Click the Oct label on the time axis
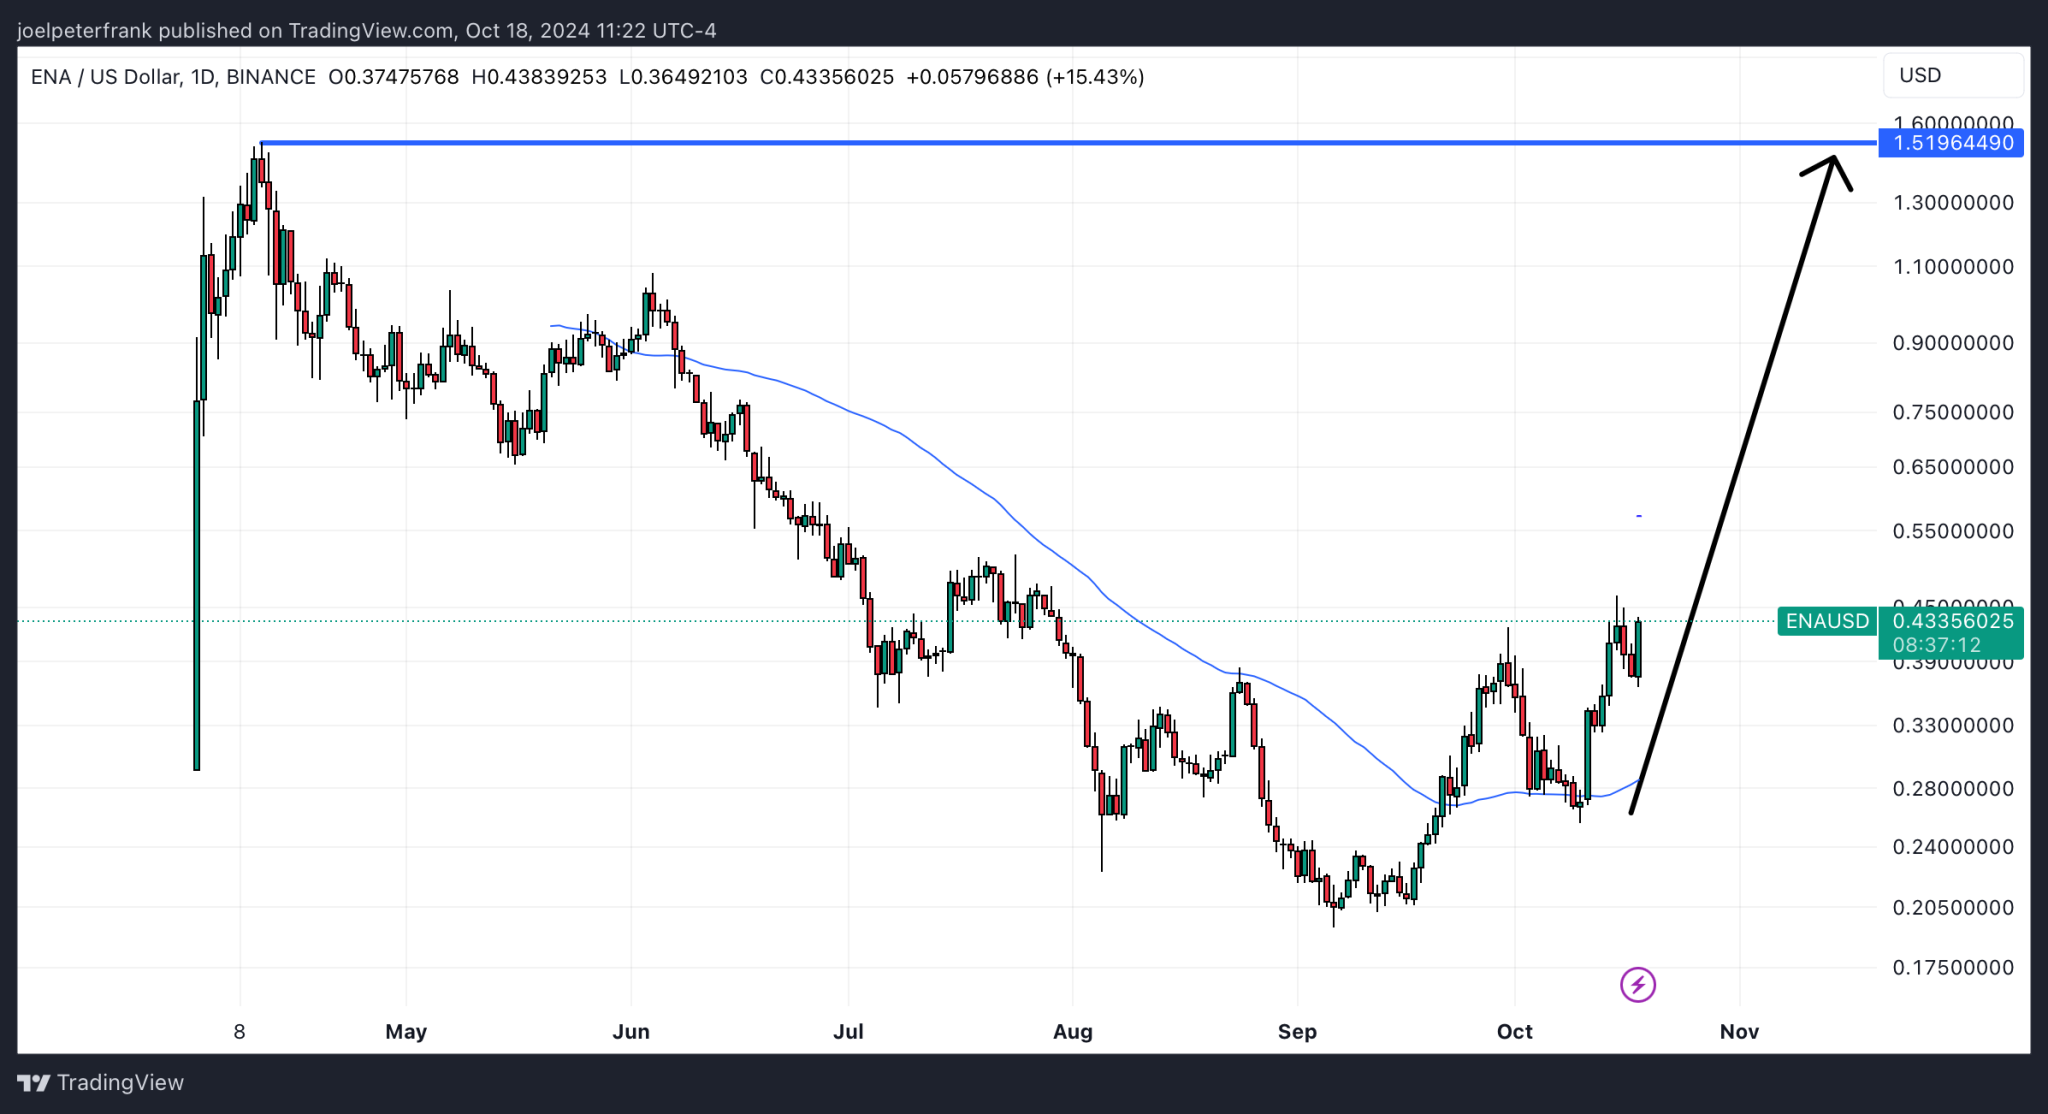This screenshot has width=2048, height=1114. [1514, 1031]
